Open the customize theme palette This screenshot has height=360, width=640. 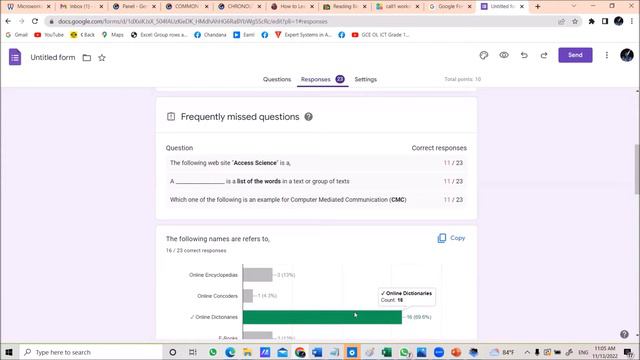(x=484, y=55)
